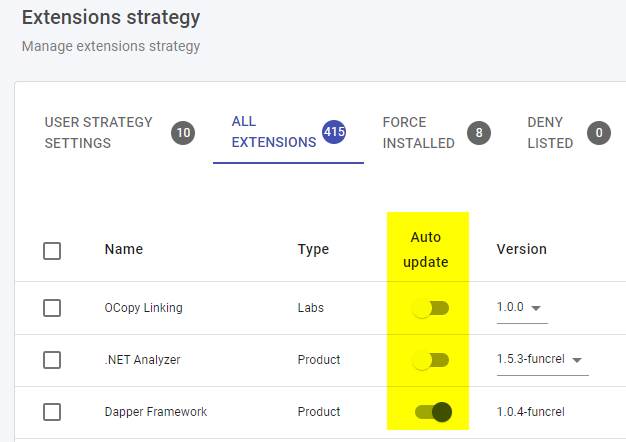Turn on auto update for .NET Analyzer
626x442 pixels.
(x=431, y=360)
